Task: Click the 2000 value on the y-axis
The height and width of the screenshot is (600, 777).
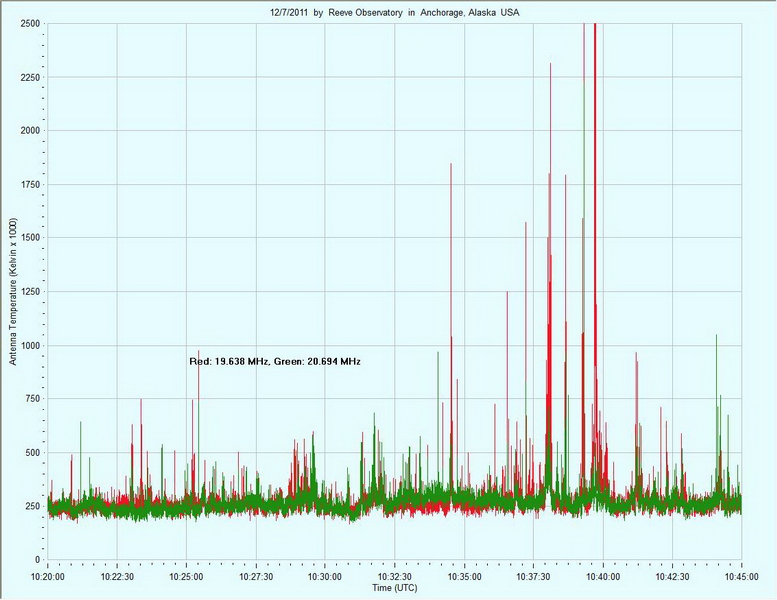Action: click(30, 130)
